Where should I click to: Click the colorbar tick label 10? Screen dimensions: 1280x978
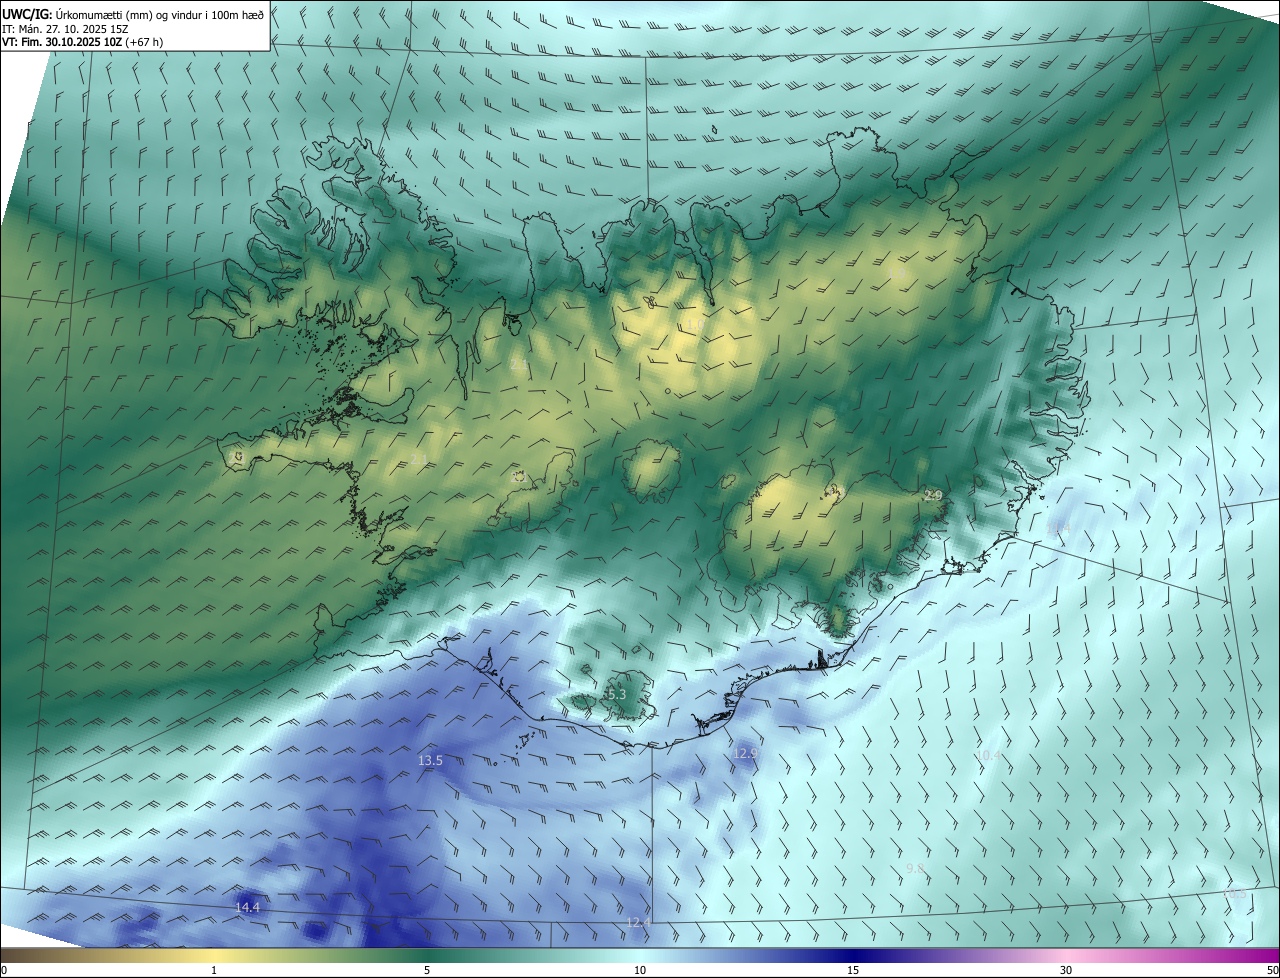click(640, 970)
